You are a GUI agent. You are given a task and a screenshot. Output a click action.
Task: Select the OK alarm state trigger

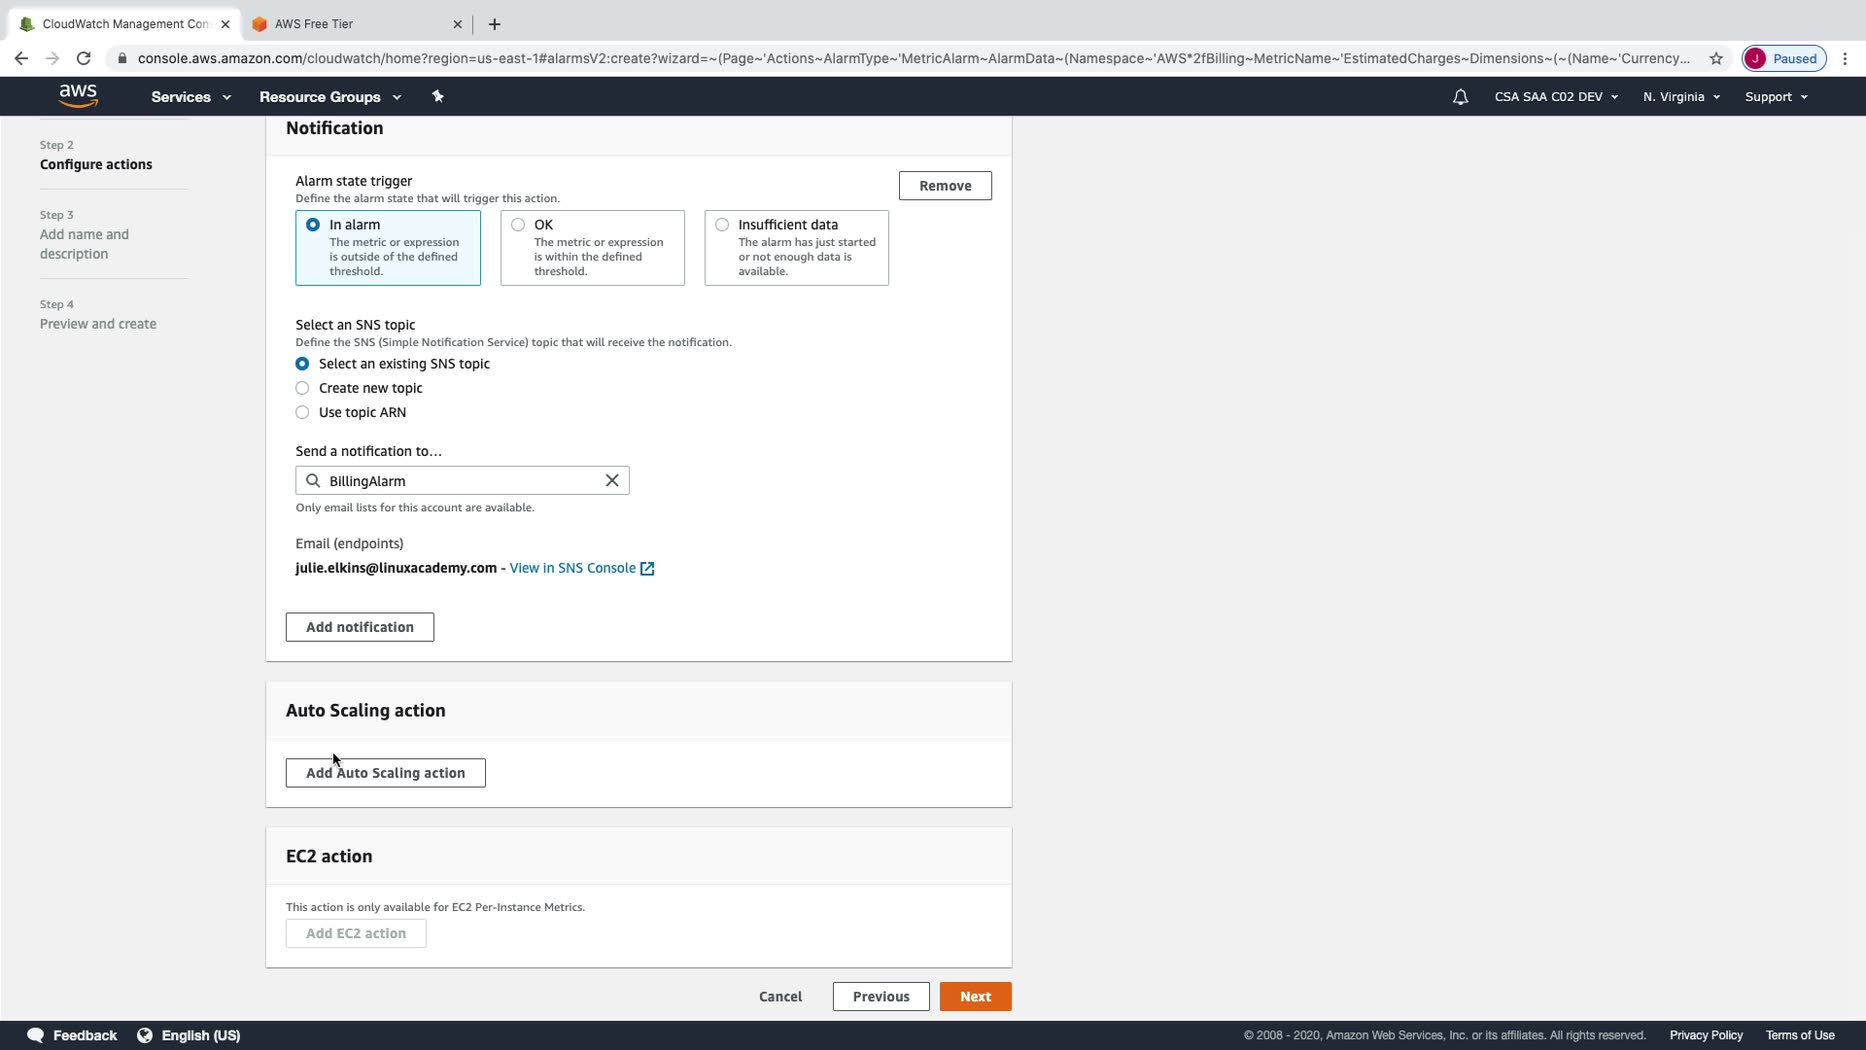(x=592, y=247)
